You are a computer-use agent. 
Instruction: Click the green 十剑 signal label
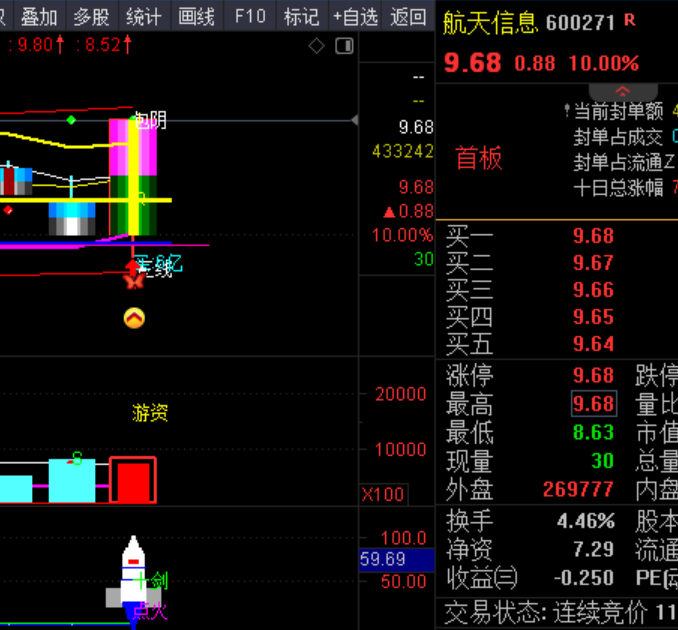pos(150,580)
